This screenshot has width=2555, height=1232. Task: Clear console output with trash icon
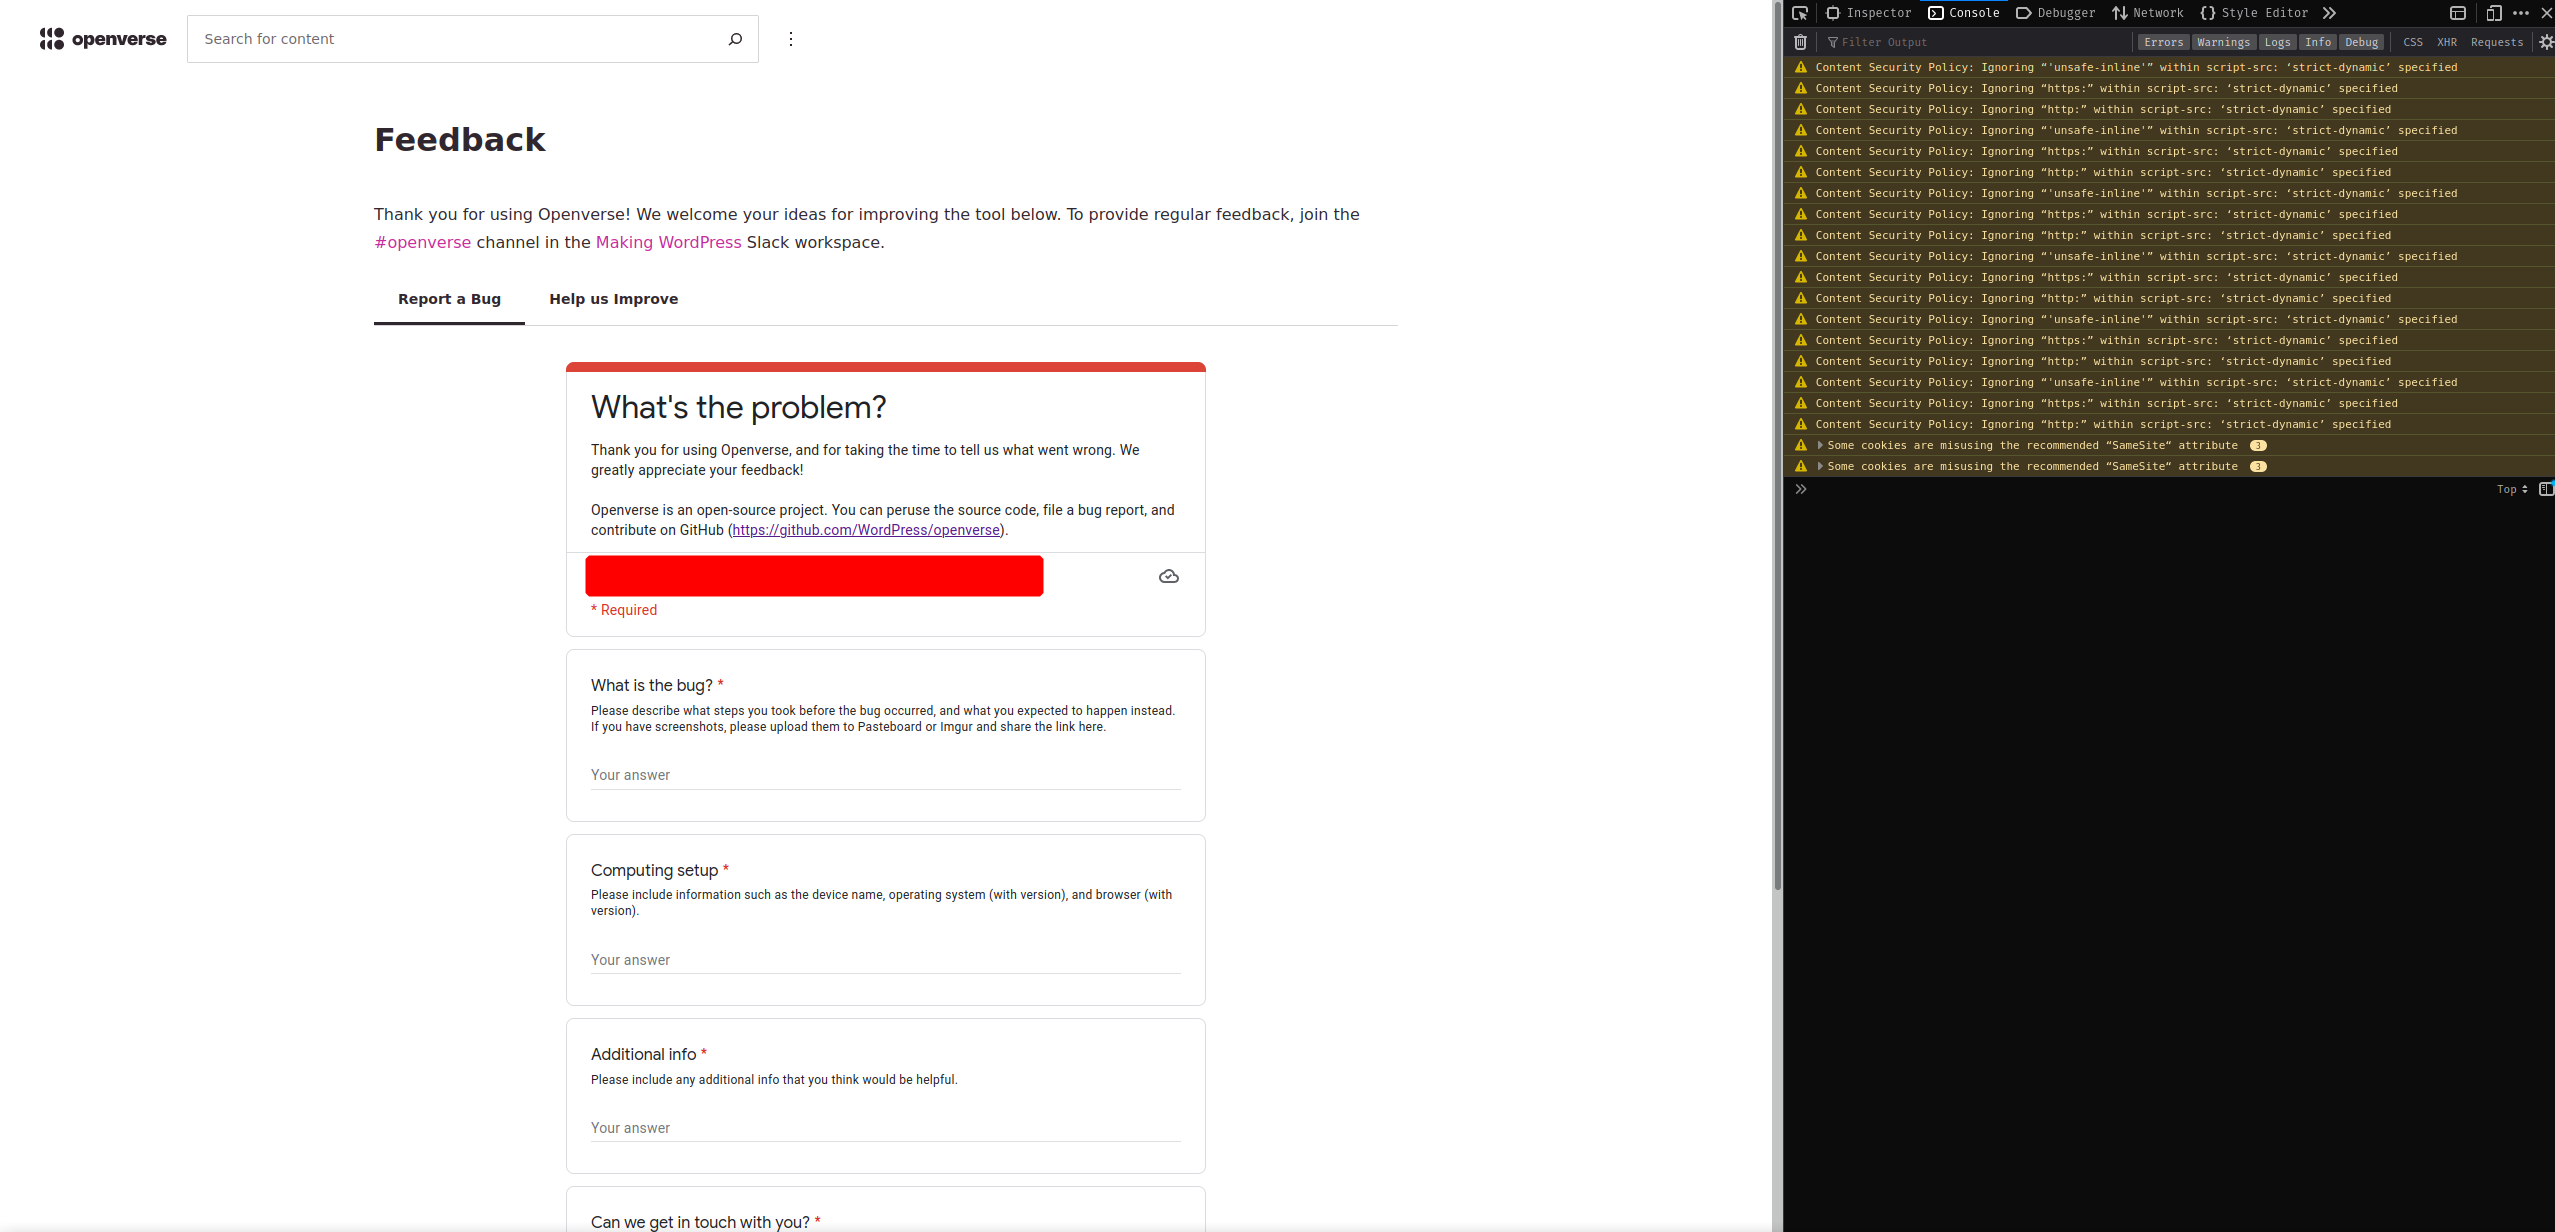1800,42
